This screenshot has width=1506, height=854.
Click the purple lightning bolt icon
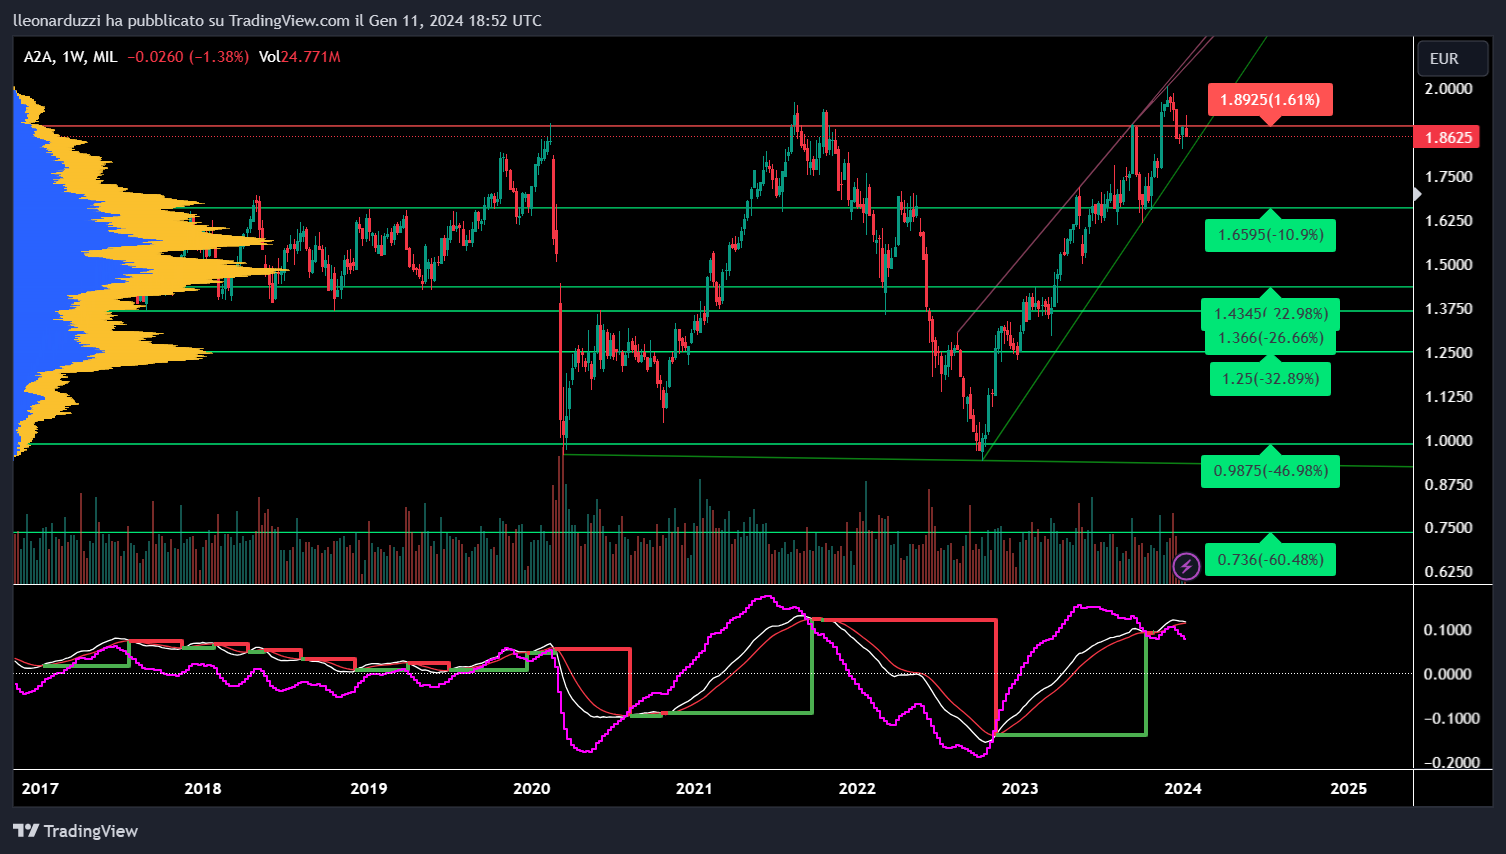(1186, 567)
